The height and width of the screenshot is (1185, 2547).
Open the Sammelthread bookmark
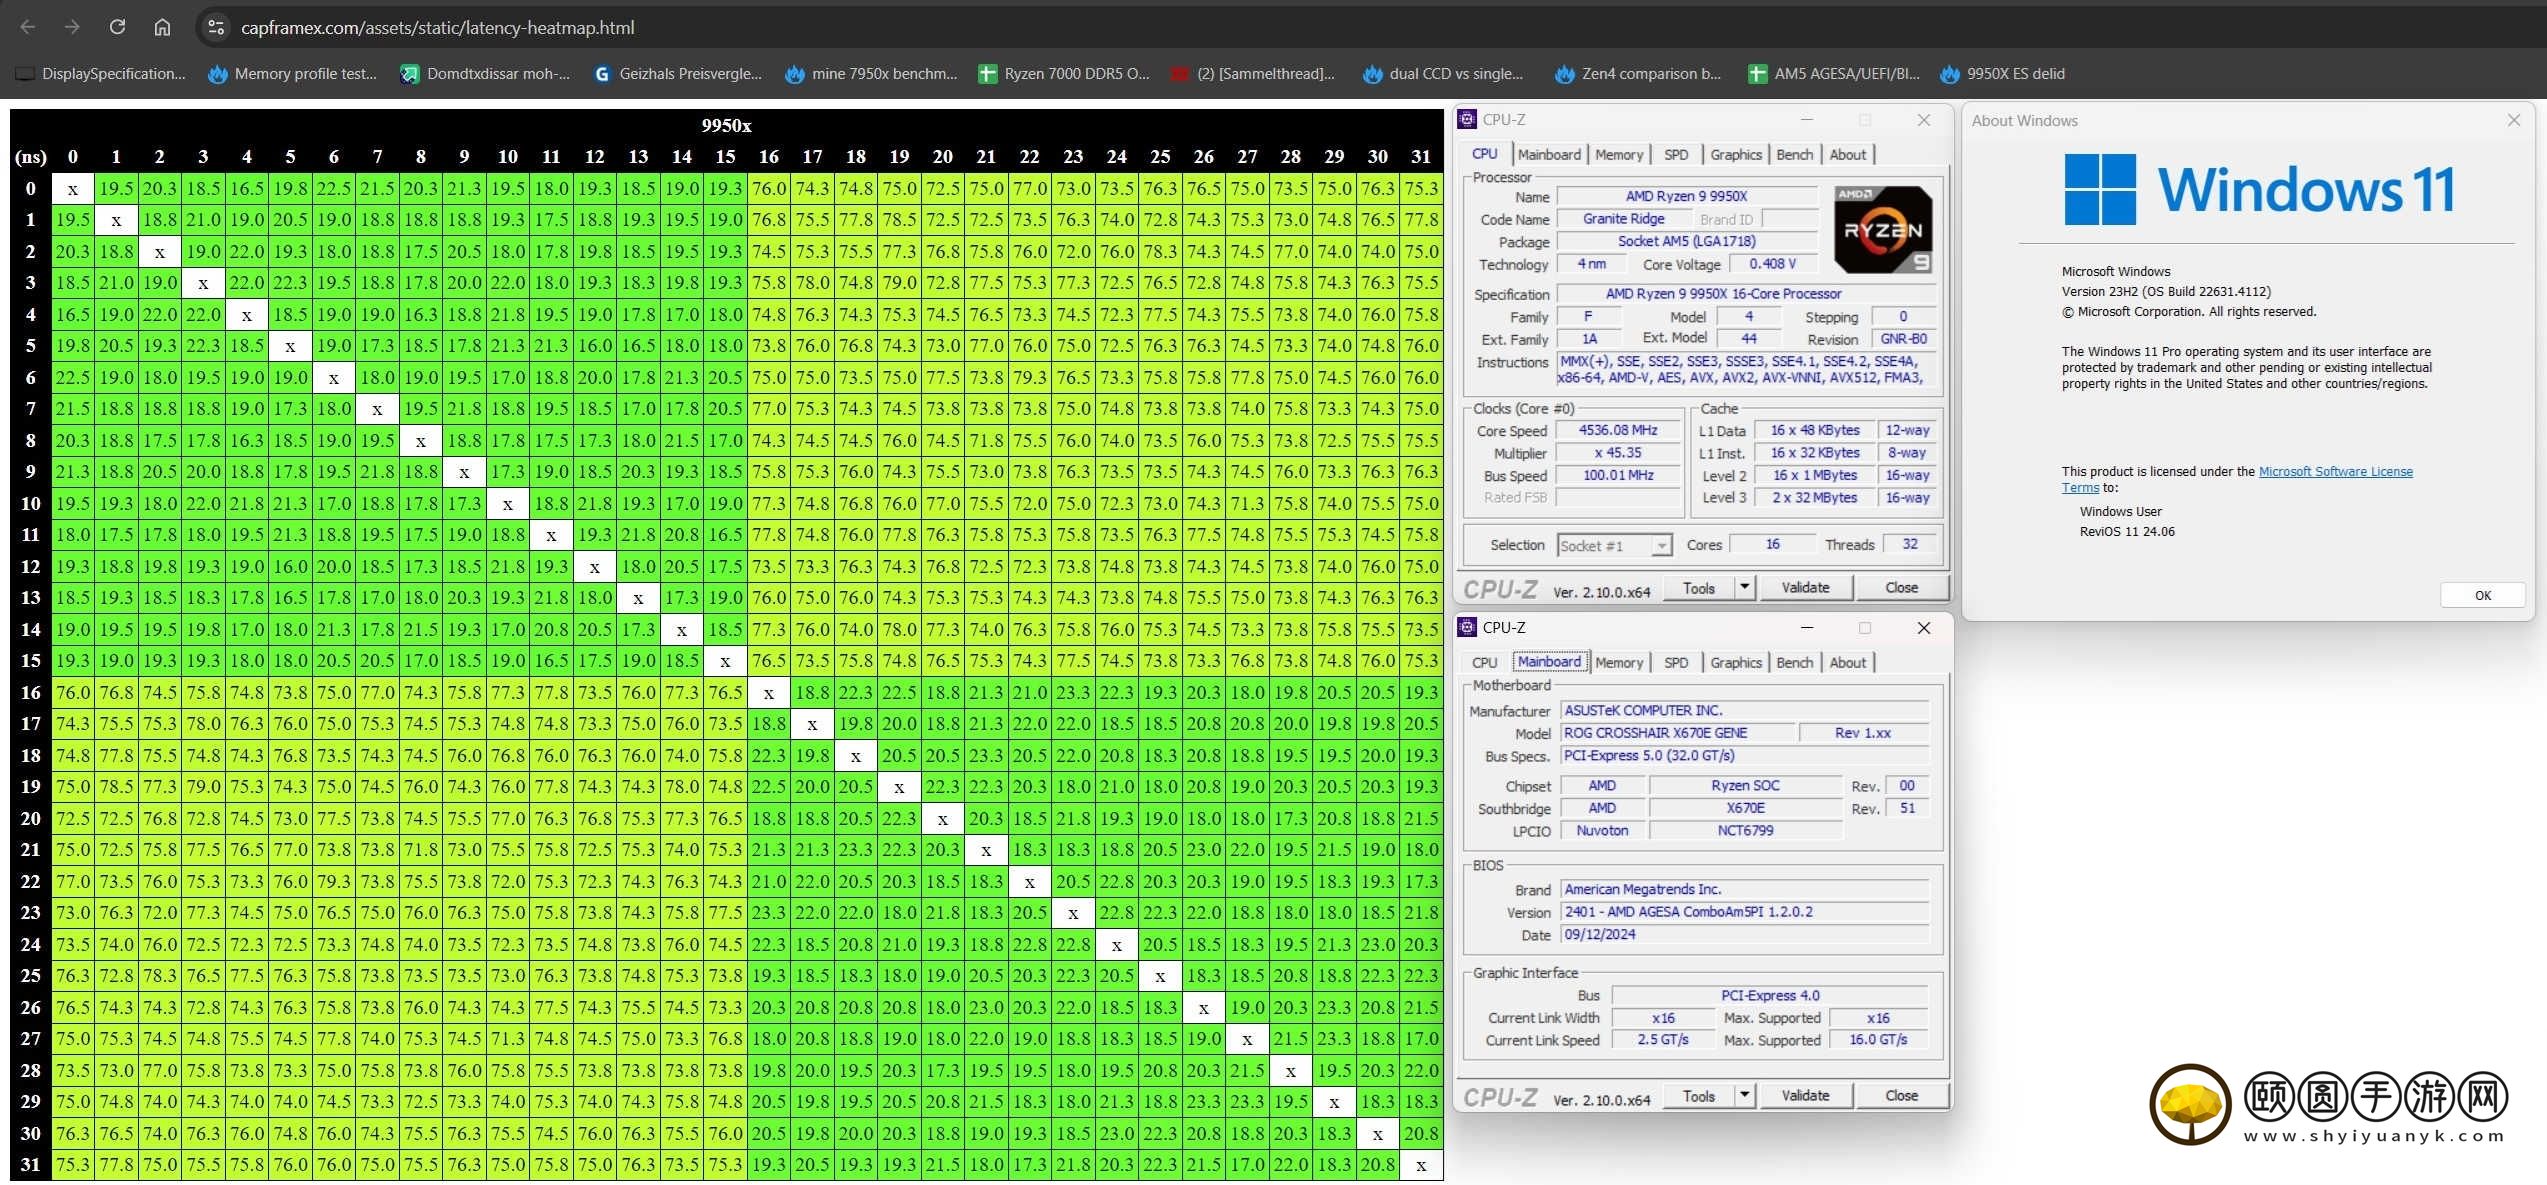click(x=1254, y=73)
